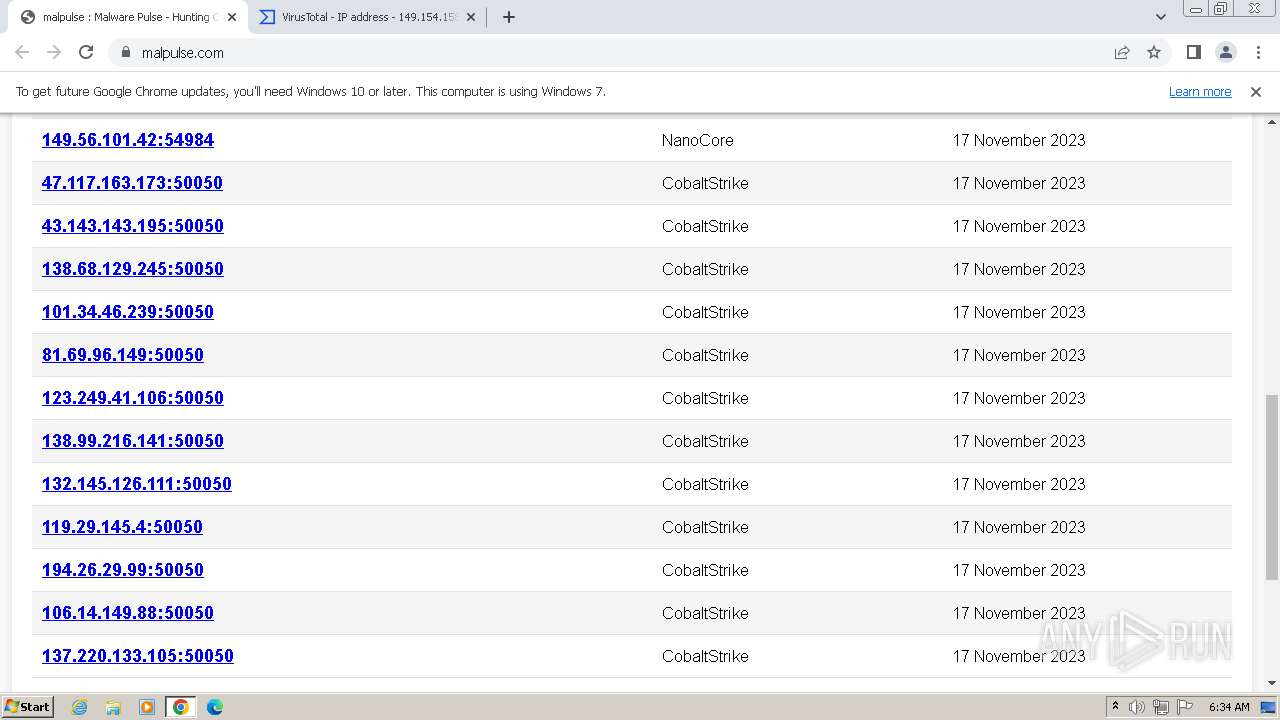Open the volume speaker tray icon
The height and width of the screenshot is (720, 1280).
point(1137,707)
